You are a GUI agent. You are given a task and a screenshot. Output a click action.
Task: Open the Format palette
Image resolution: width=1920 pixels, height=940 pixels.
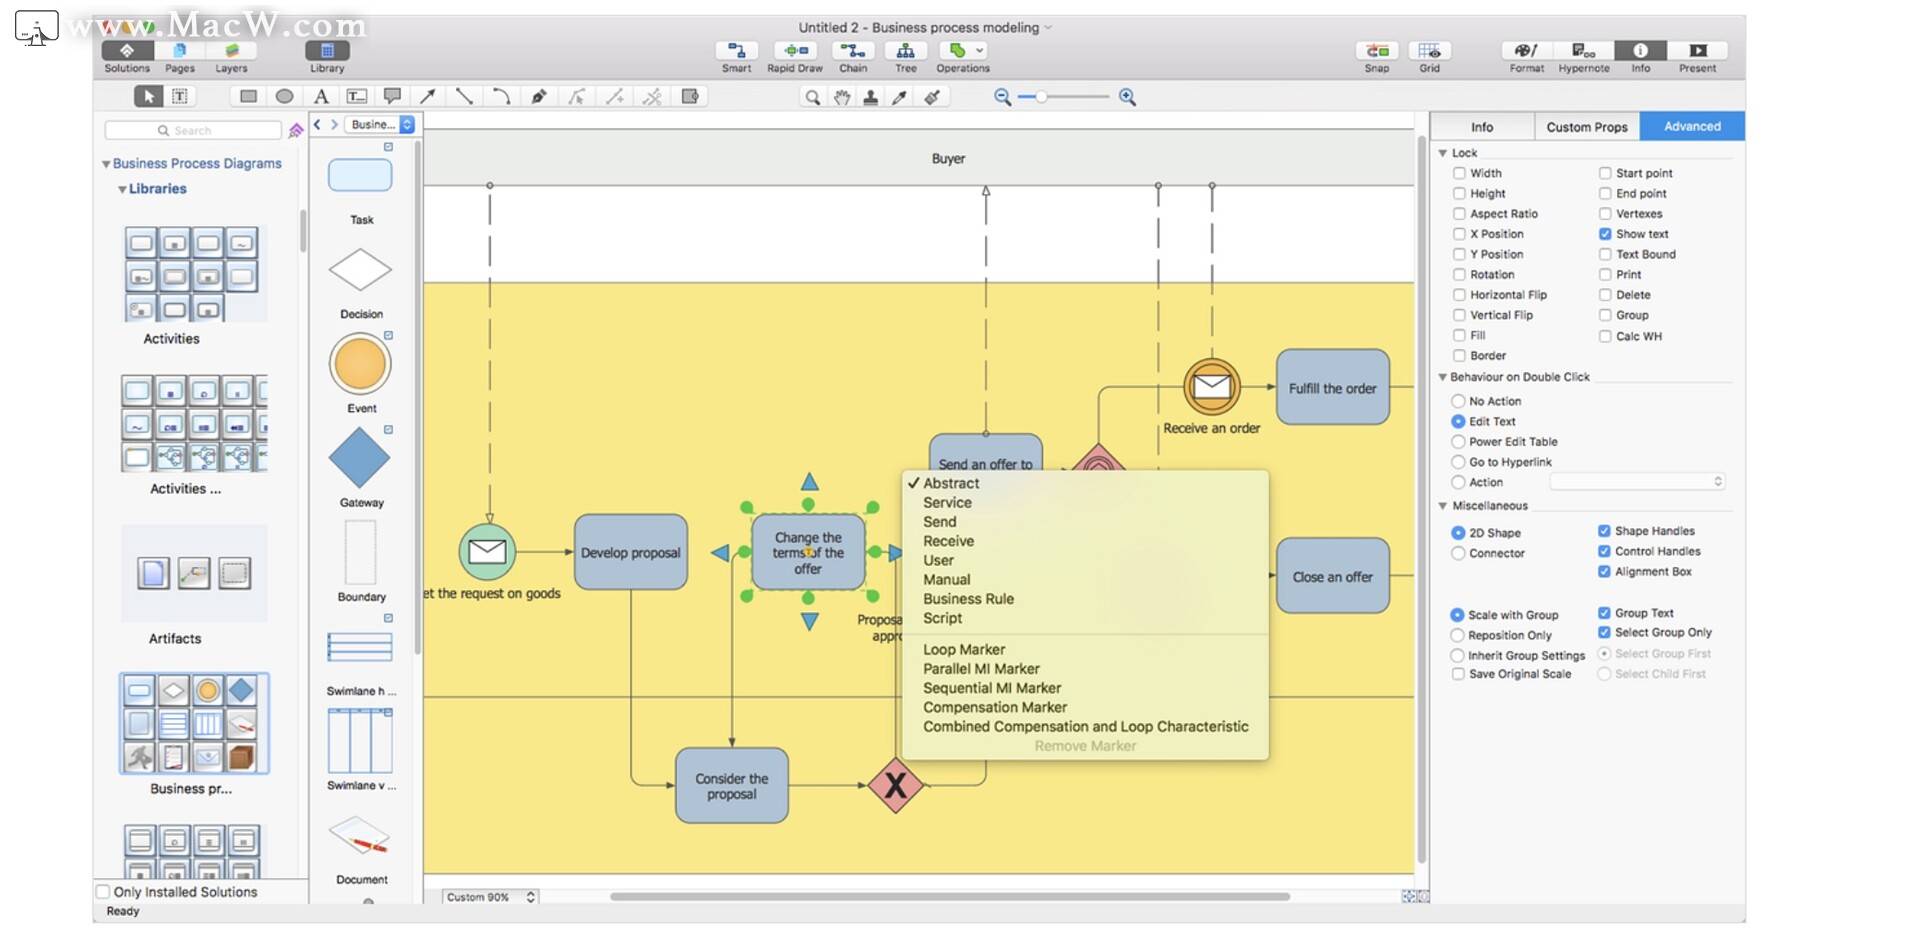tap(1526, 55)
